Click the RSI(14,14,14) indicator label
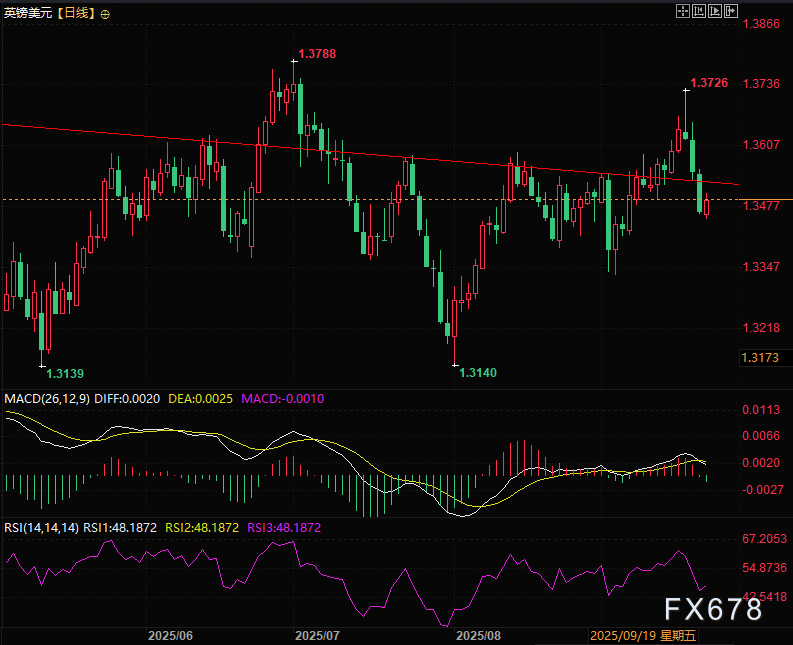 click(x=41, y=526)
